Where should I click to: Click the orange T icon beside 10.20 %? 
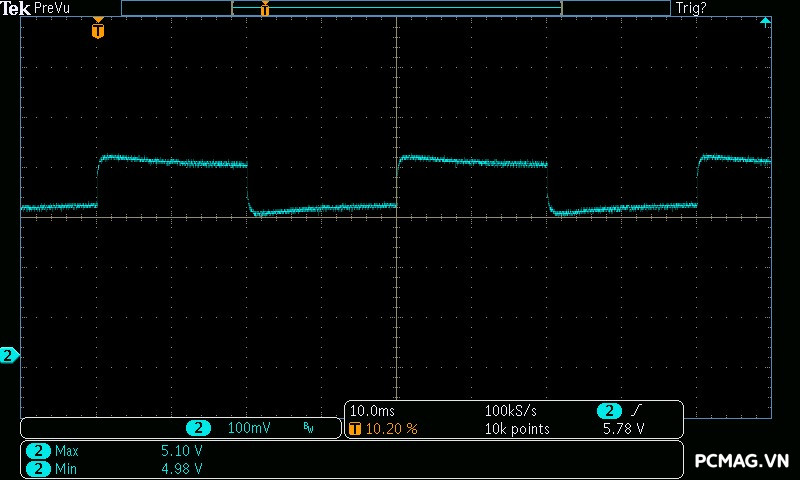(355, 428)
